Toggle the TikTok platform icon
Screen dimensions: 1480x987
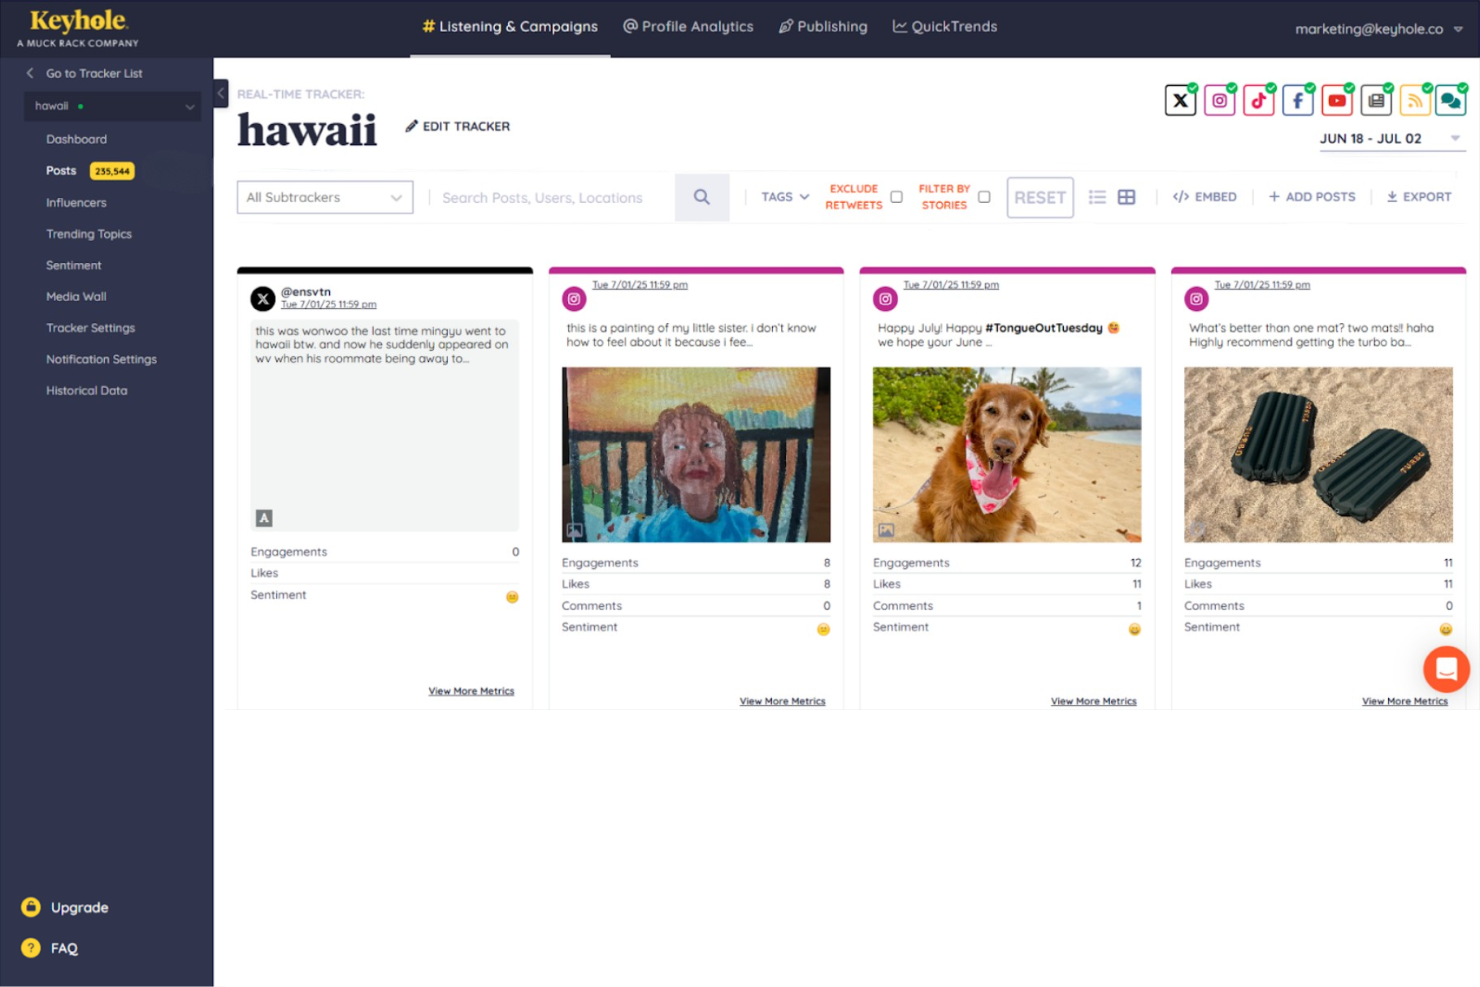point(1258,100)
